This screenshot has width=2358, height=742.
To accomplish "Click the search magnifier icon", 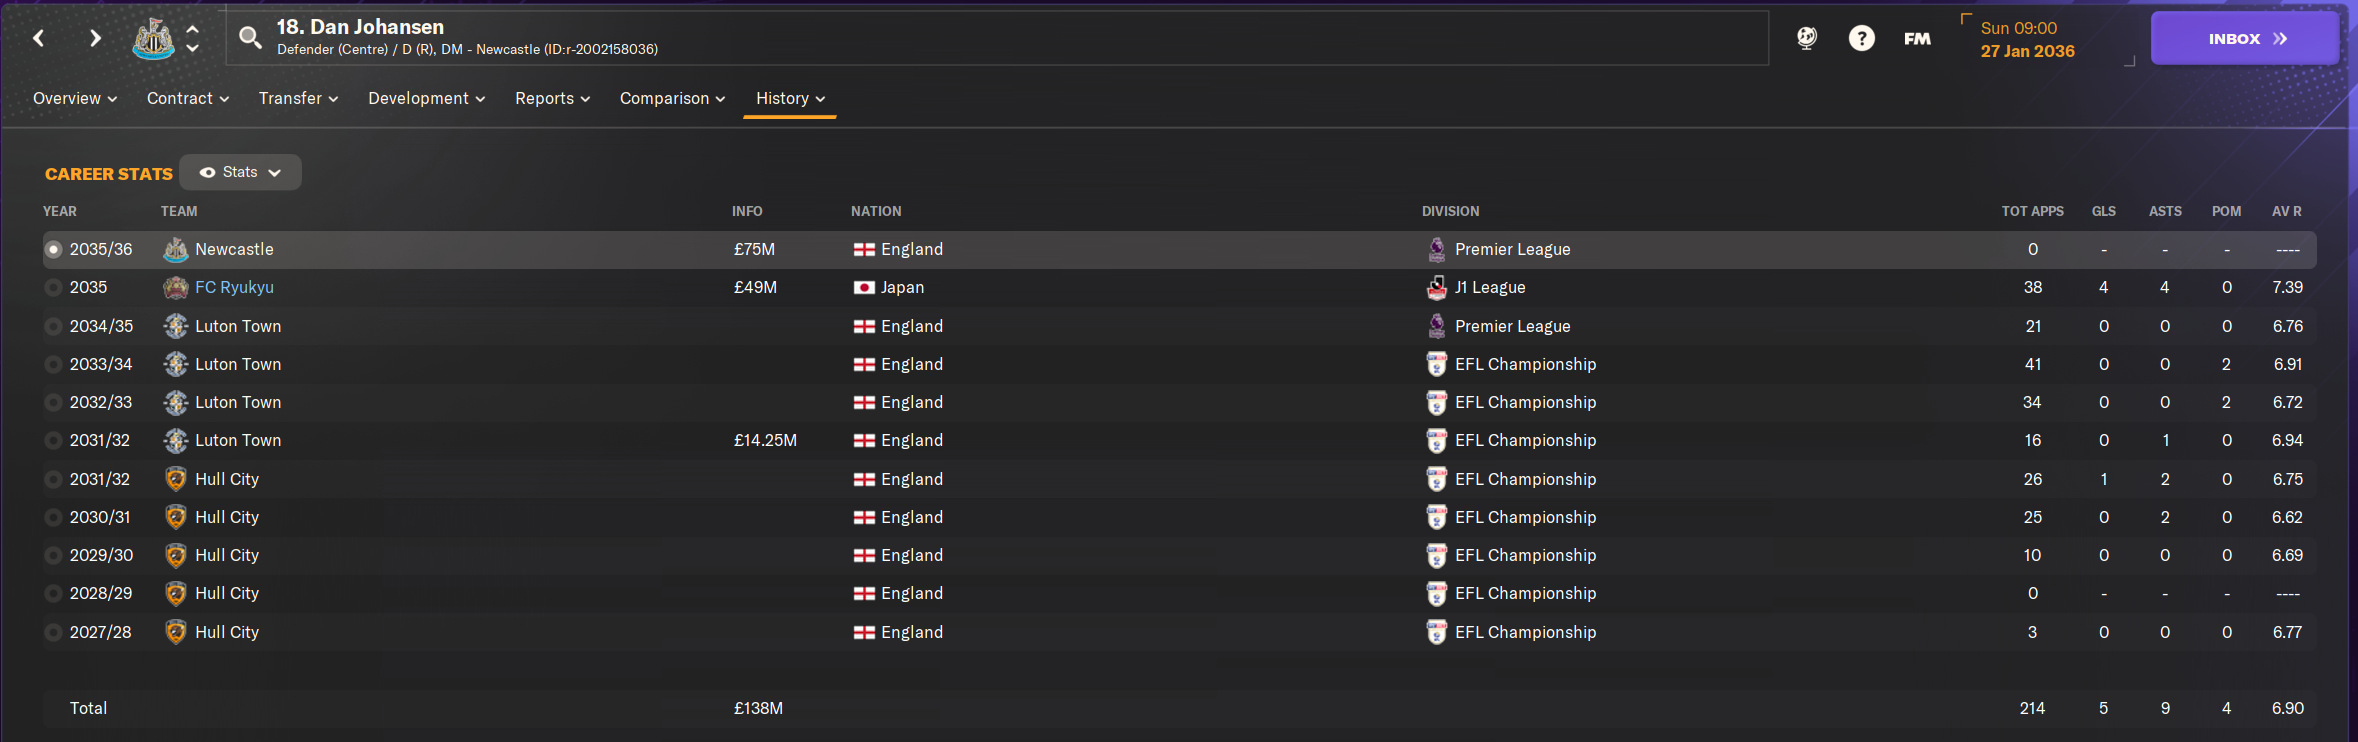I will 250,38.
